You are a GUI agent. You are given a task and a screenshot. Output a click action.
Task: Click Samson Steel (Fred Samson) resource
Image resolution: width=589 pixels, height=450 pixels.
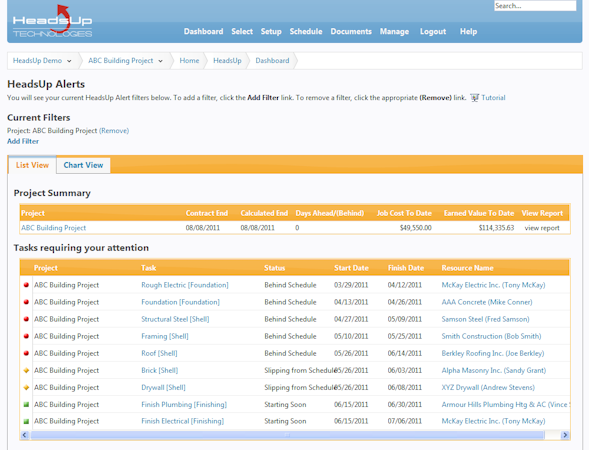tap(485, 319)
